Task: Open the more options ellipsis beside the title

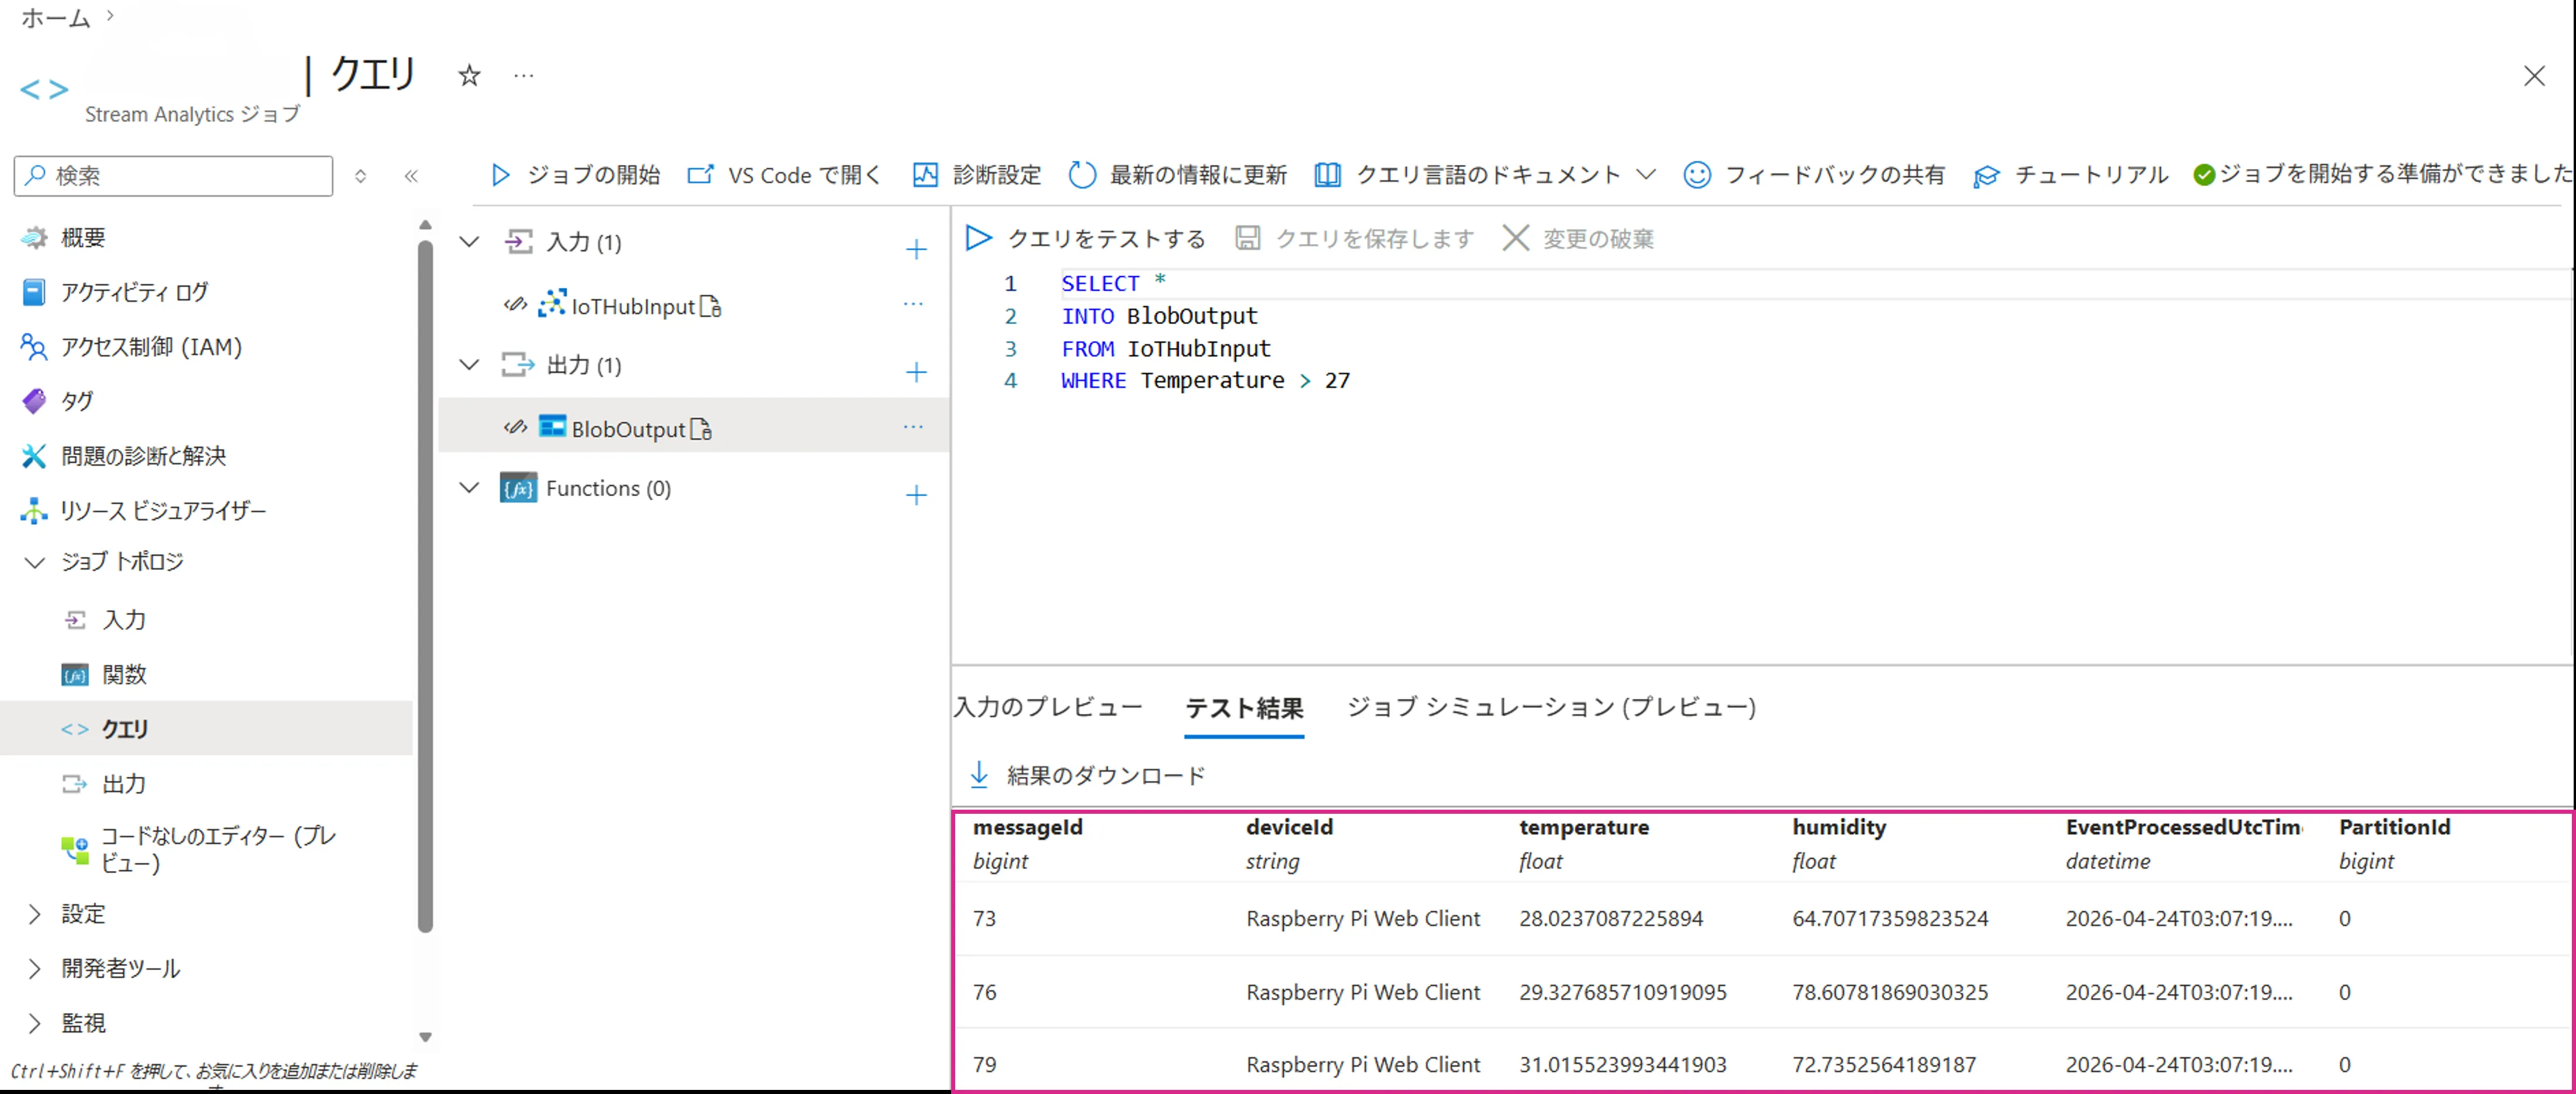Action: (x=523, y=75)
